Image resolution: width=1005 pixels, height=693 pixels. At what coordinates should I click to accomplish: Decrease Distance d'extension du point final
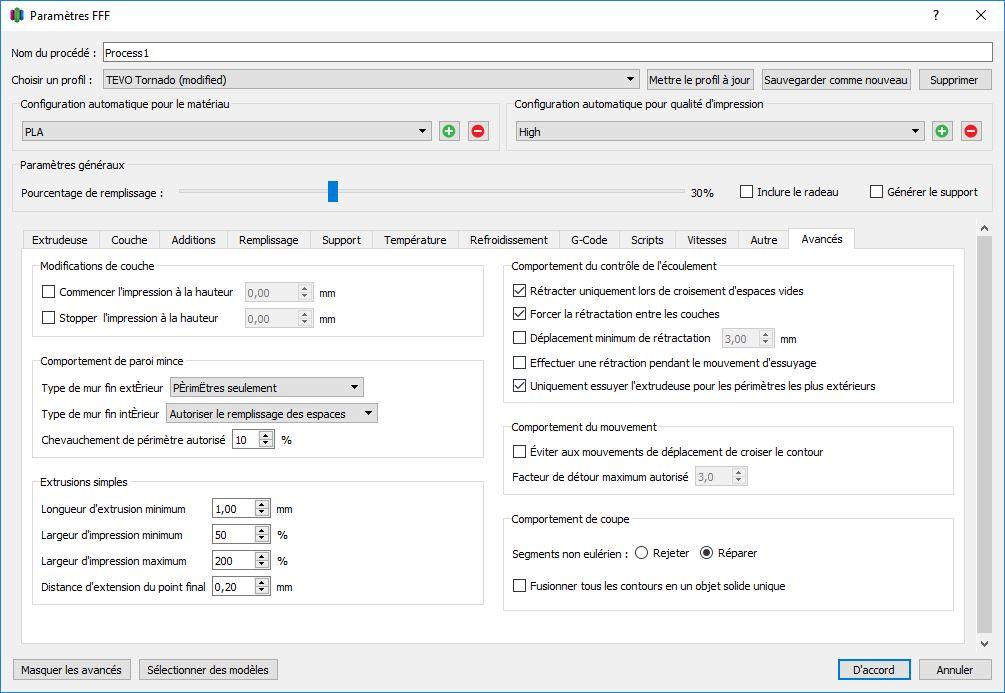tap(262, 590)
